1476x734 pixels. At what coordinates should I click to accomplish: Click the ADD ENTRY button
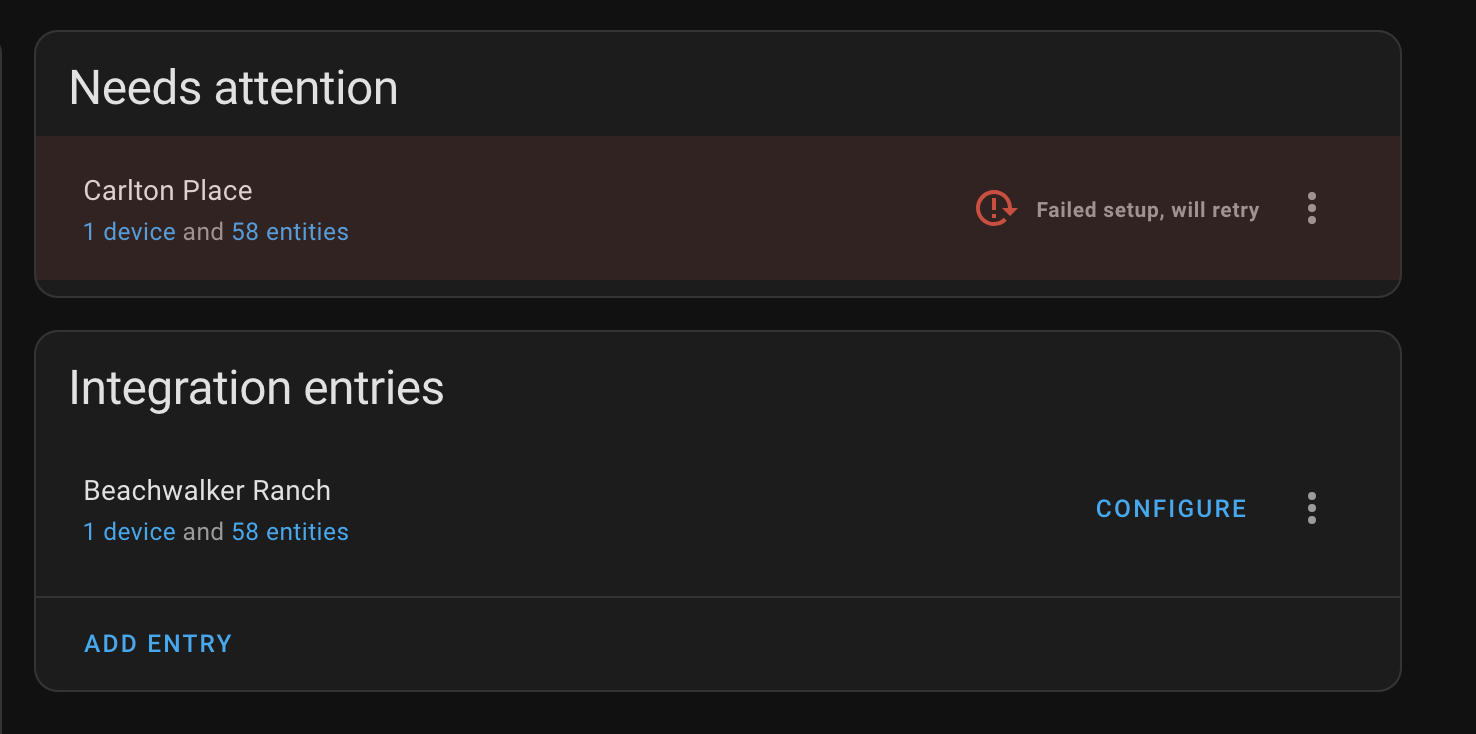(157, 643)
